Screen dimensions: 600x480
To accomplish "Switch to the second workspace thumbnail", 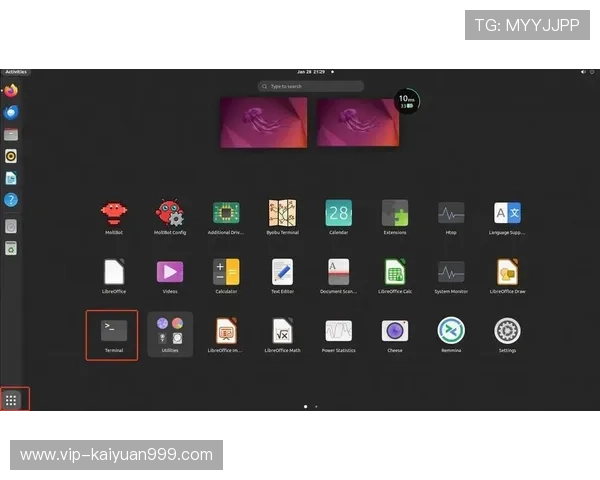I will 358,122.
